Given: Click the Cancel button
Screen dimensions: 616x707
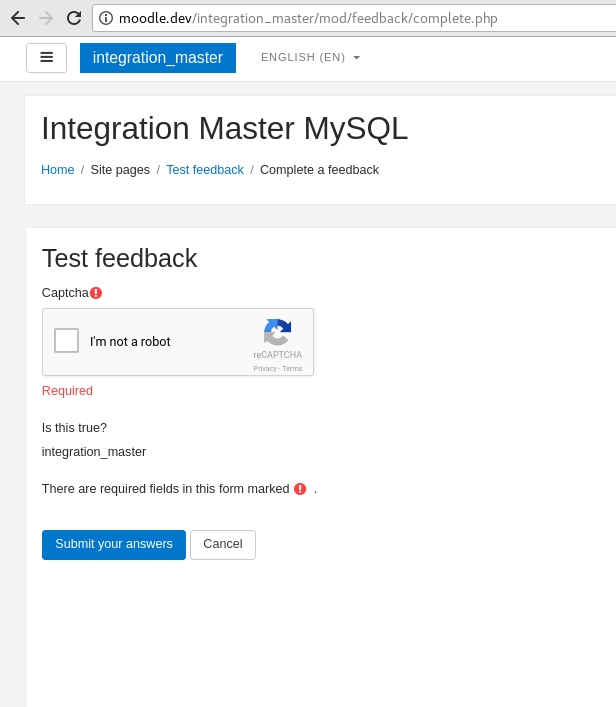Looking at the screenshot, I should 223,545.
